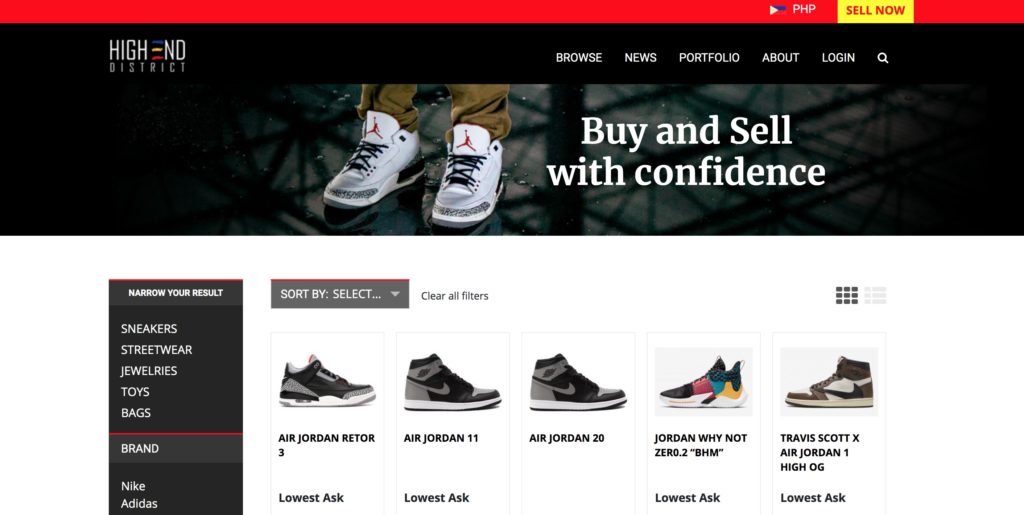
Task: Open Travis Scott Air Jordan 1 image
Action: pos(829,381)
